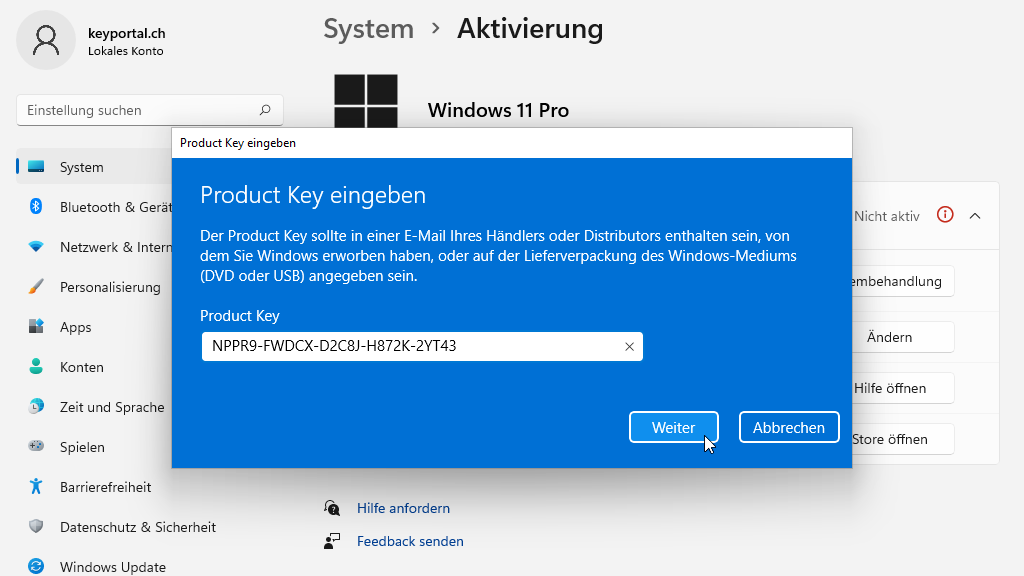Open Personalisierung via paintbrush icon
The width and height of the screenshot is (1024, 576).
[36, 287]
